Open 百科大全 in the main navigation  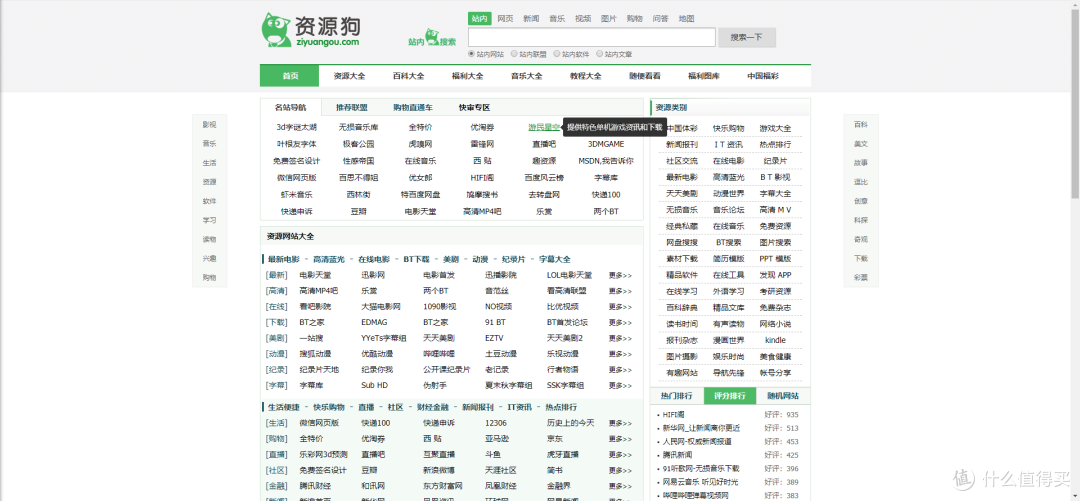point(408,76)
